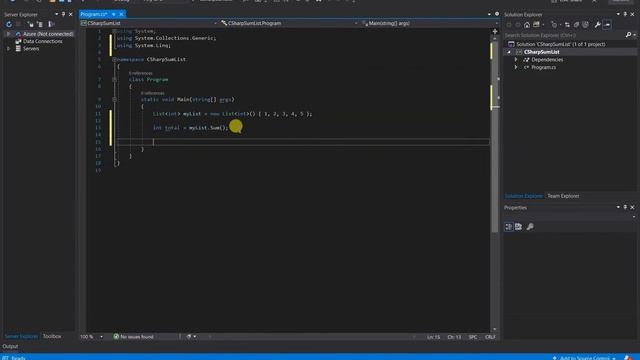
Task: Toggle Categorized view in Properties
Action: tap(509, 227)
